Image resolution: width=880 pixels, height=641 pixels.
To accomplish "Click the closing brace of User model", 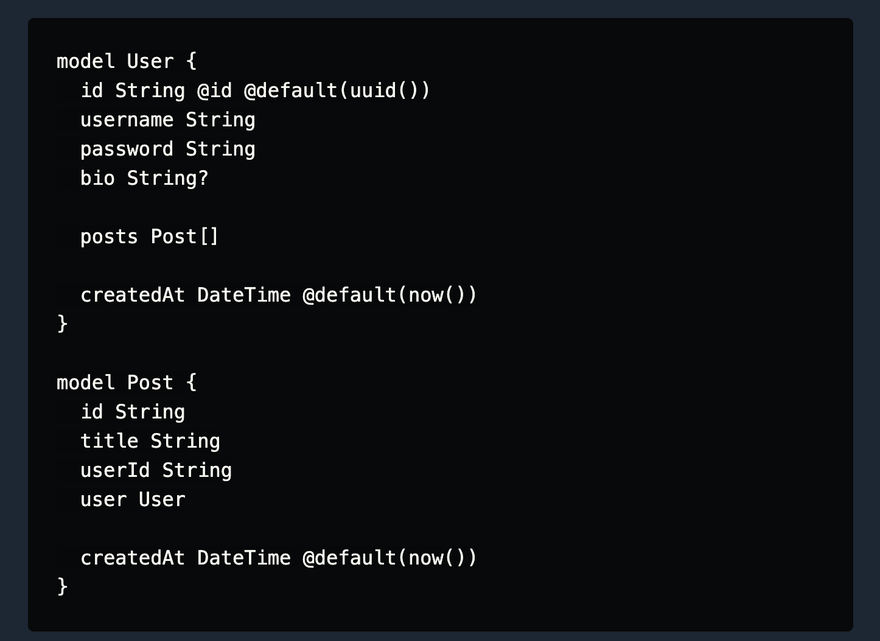I will pyautogui.click(x=62, y=324).
